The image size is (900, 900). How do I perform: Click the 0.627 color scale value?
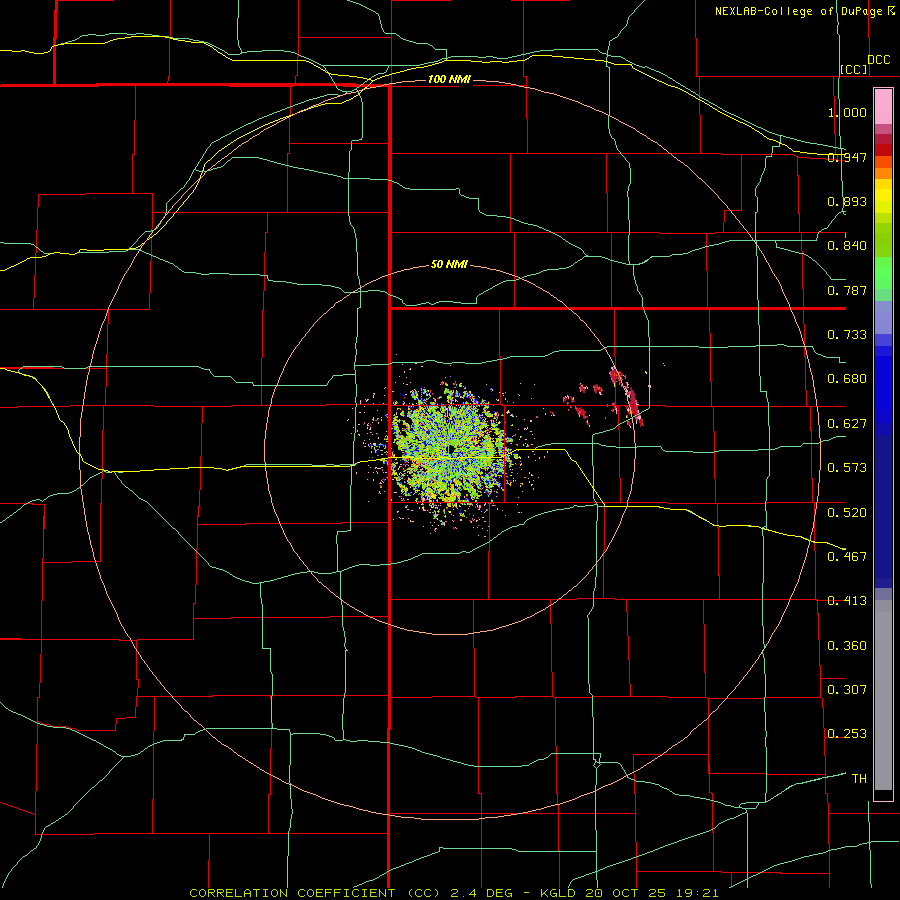click(x=847, y=424)
